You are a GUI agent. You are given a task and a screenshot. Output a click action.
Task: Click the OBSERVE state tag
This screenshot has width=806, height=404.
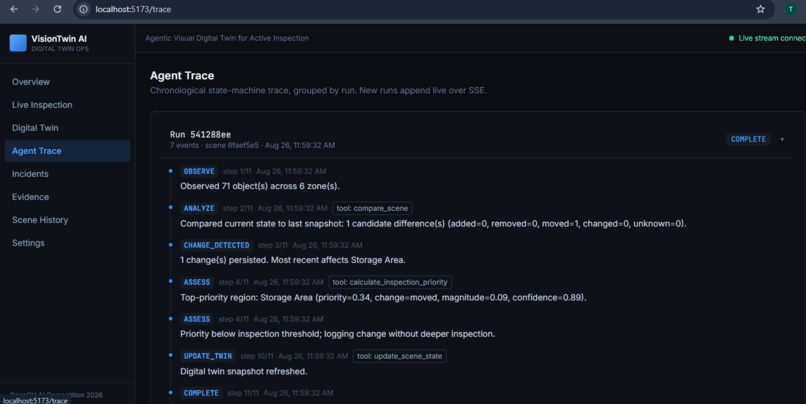coord(199,171)
